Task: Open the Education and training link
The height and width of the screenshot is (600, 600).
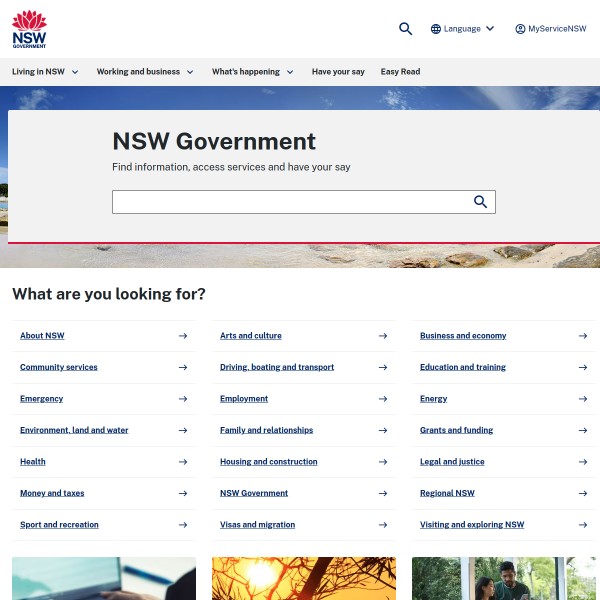Action: point(462,367)
